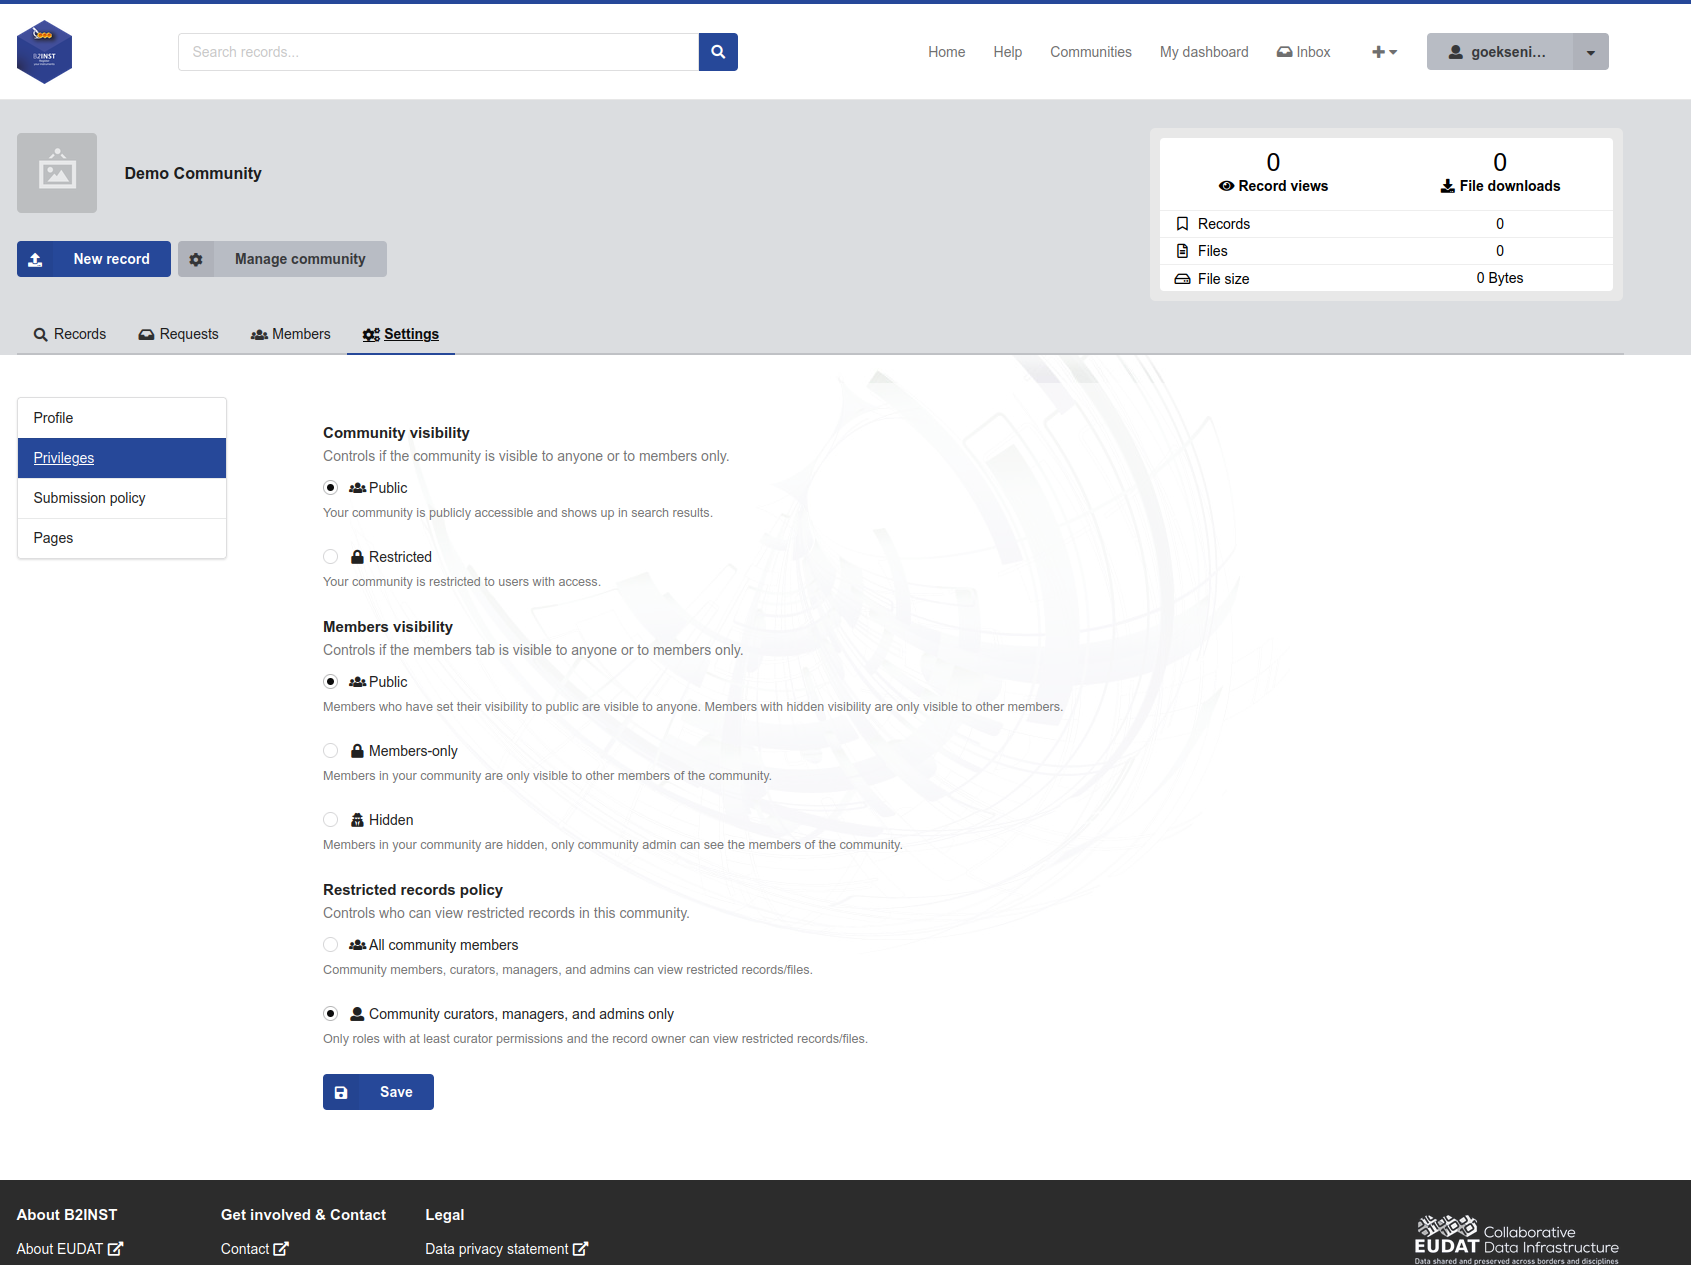1691x1265 pixels.
Task: Open the plus quick-create menu
Action: click(1384, 52)
